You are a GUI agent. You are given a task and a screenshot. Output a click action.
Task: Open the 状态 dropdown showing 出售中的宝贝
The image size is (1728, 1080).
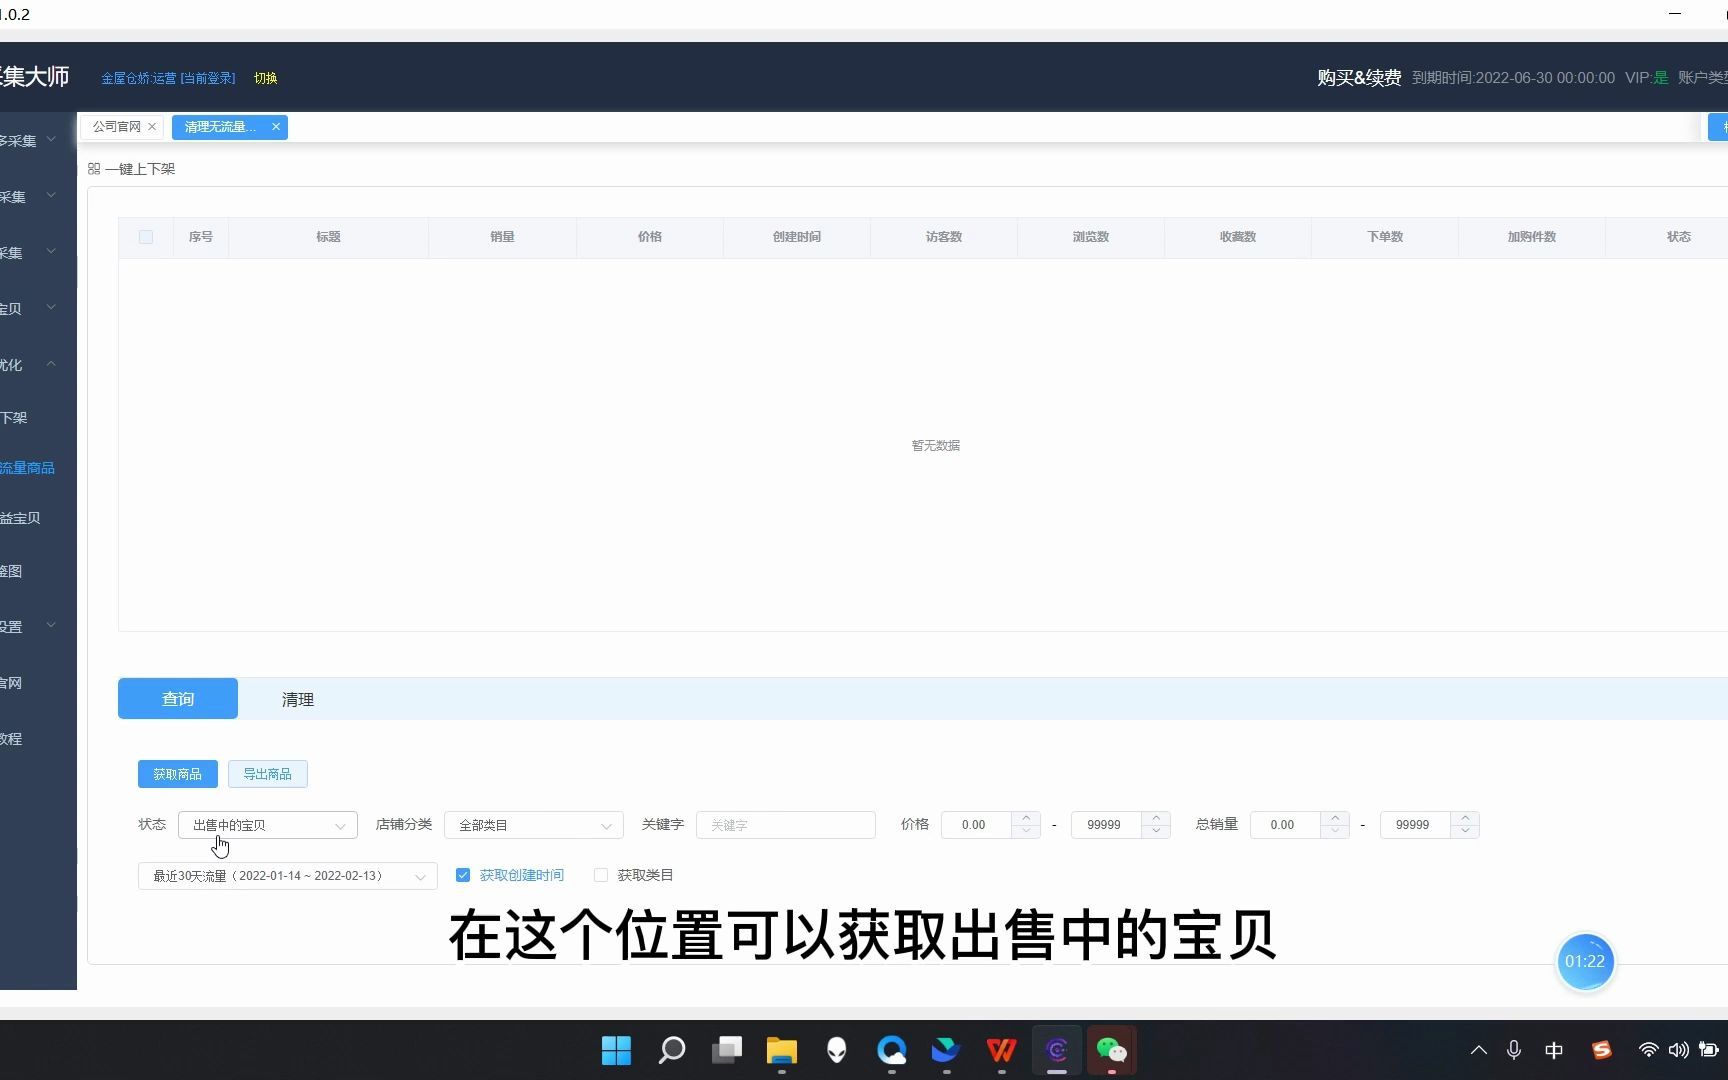268,825
